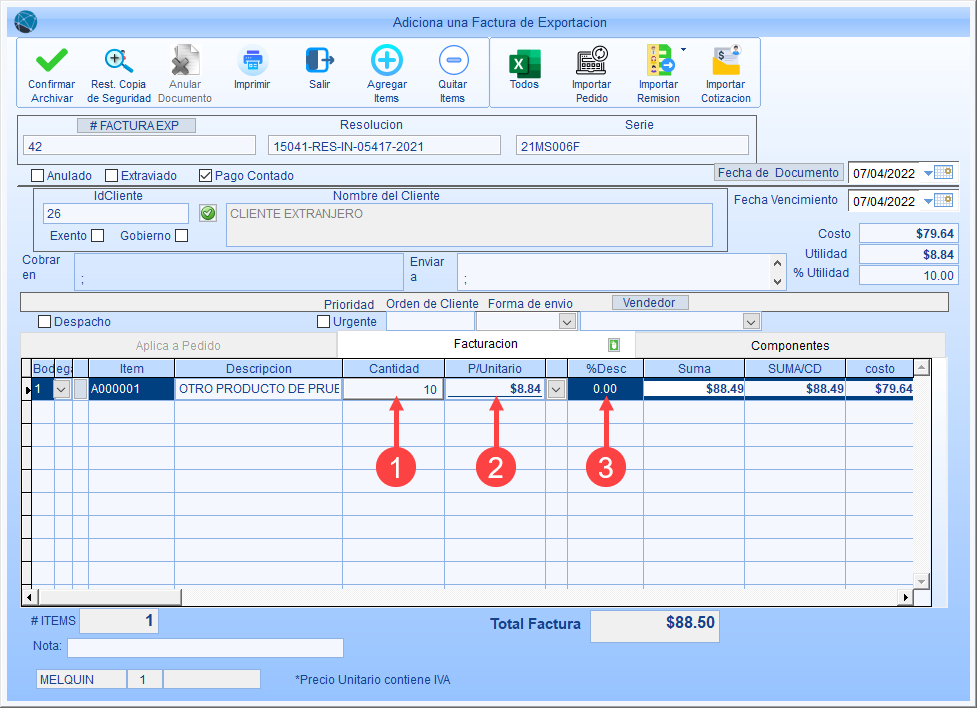Screen dimensions: 977x708
Task: Click the Cobrar en text box
Action: pyautogui.click(x=239, y=272)
